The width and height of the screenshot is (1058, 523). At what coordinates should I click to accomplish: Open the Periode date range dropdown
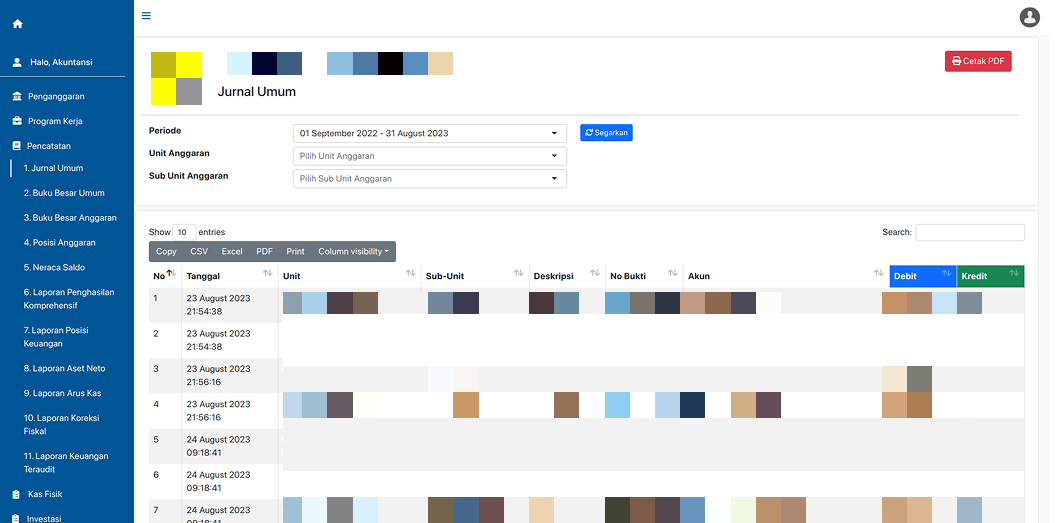pyautogui.click(x=429, y=133)
